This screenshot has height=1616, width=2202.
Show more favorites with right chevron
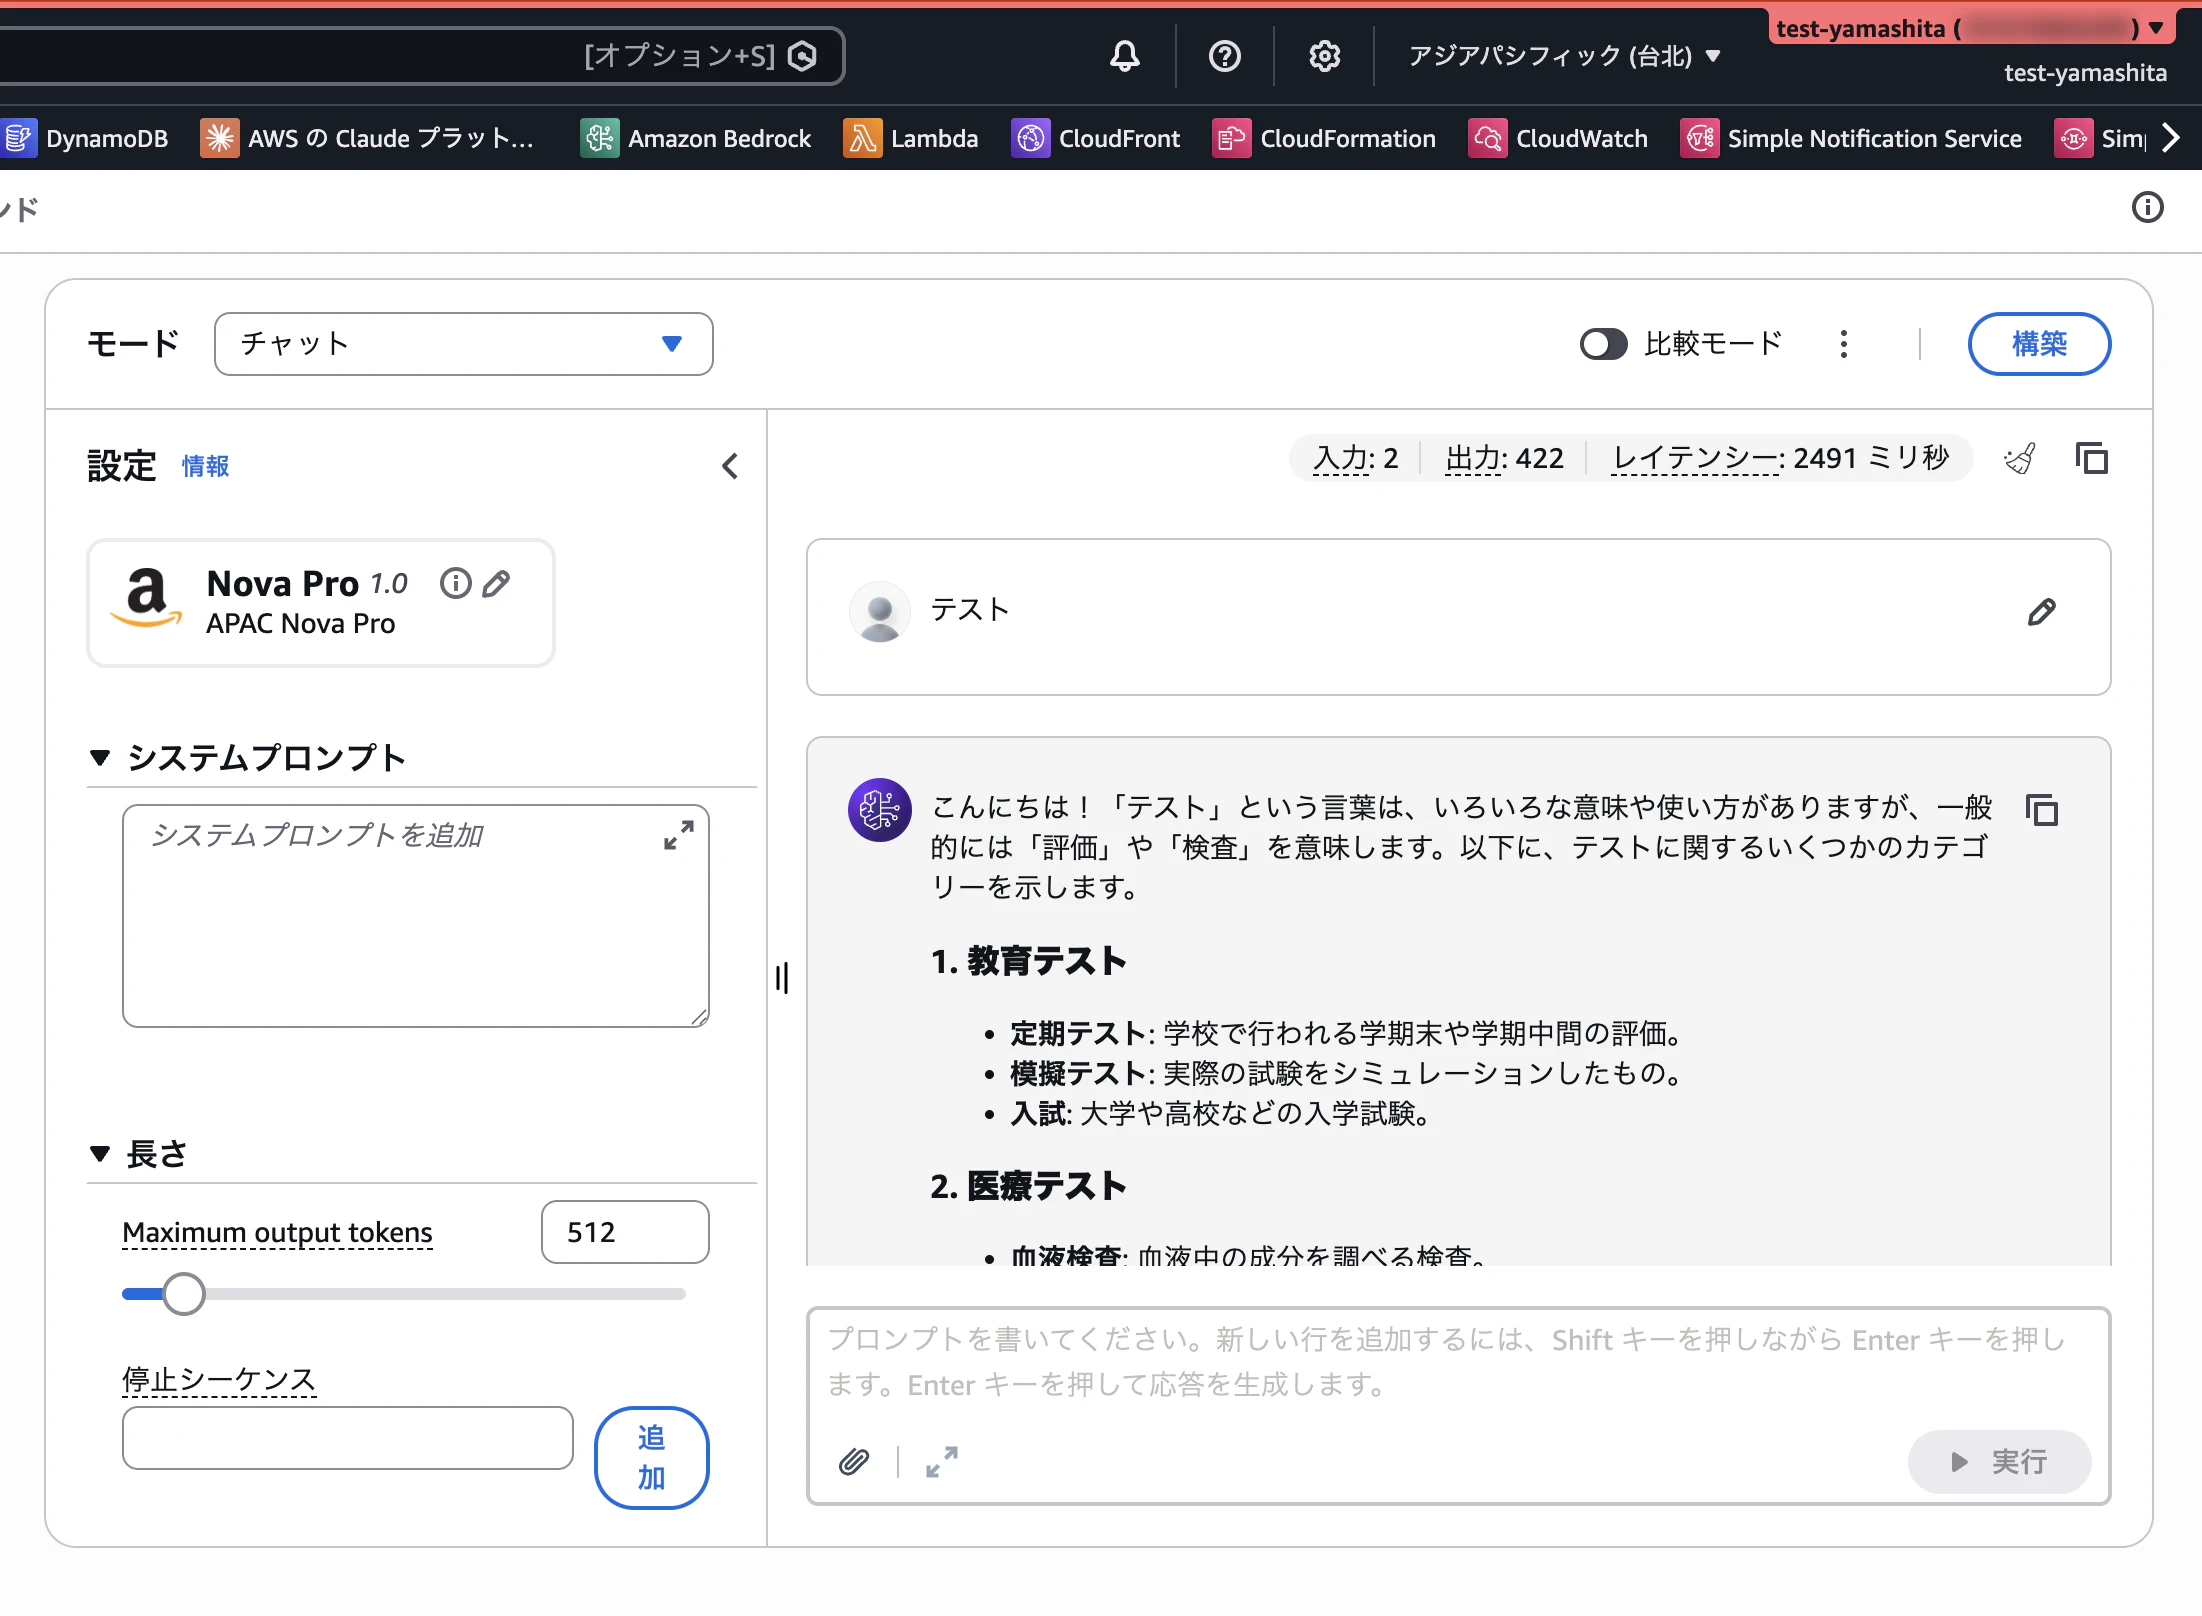pyautogui.click(x=2170, y=138)
